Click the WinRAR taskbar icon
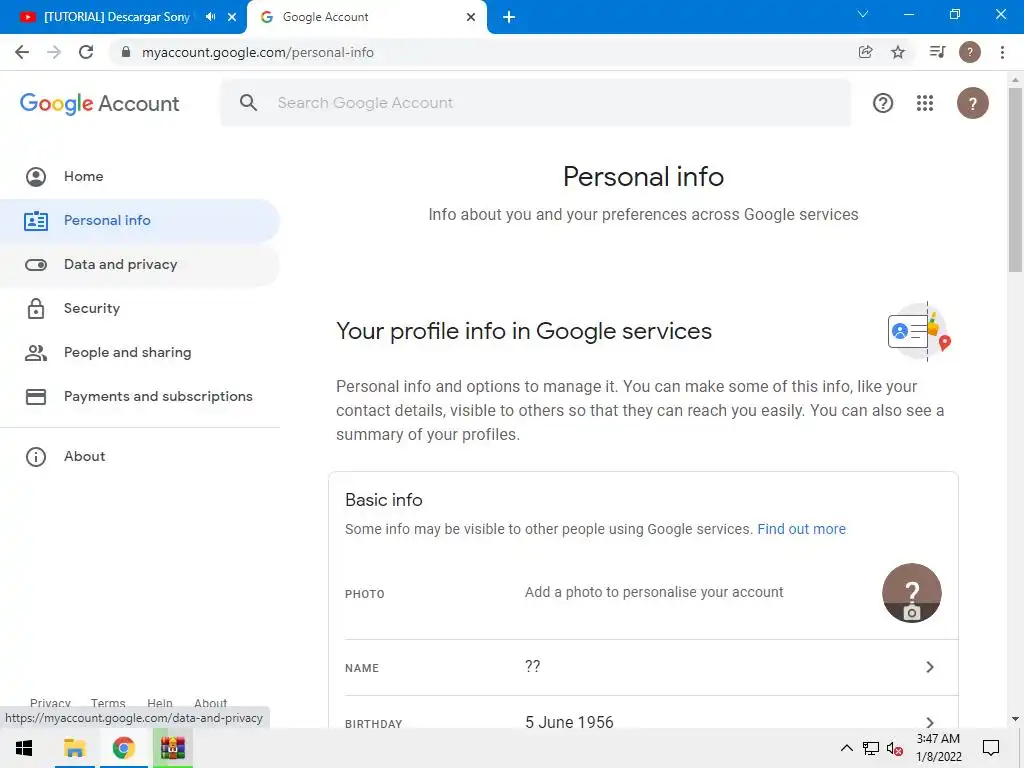The height and width of the screenshot is (768, 1024). click(172, 748)
